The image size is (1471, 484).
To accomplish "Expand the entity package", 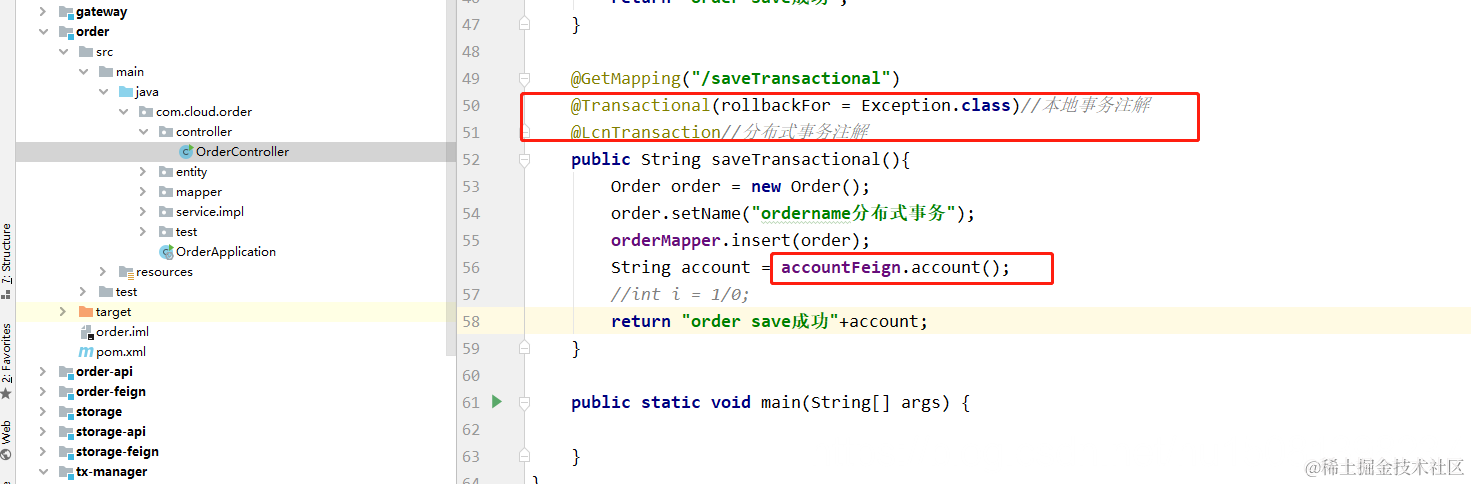I will [143, 172].
